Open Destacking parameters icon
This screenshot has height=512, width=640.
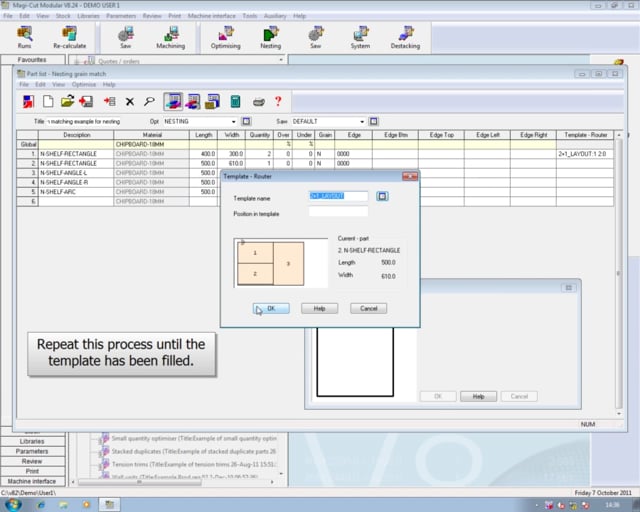(405, 37)
